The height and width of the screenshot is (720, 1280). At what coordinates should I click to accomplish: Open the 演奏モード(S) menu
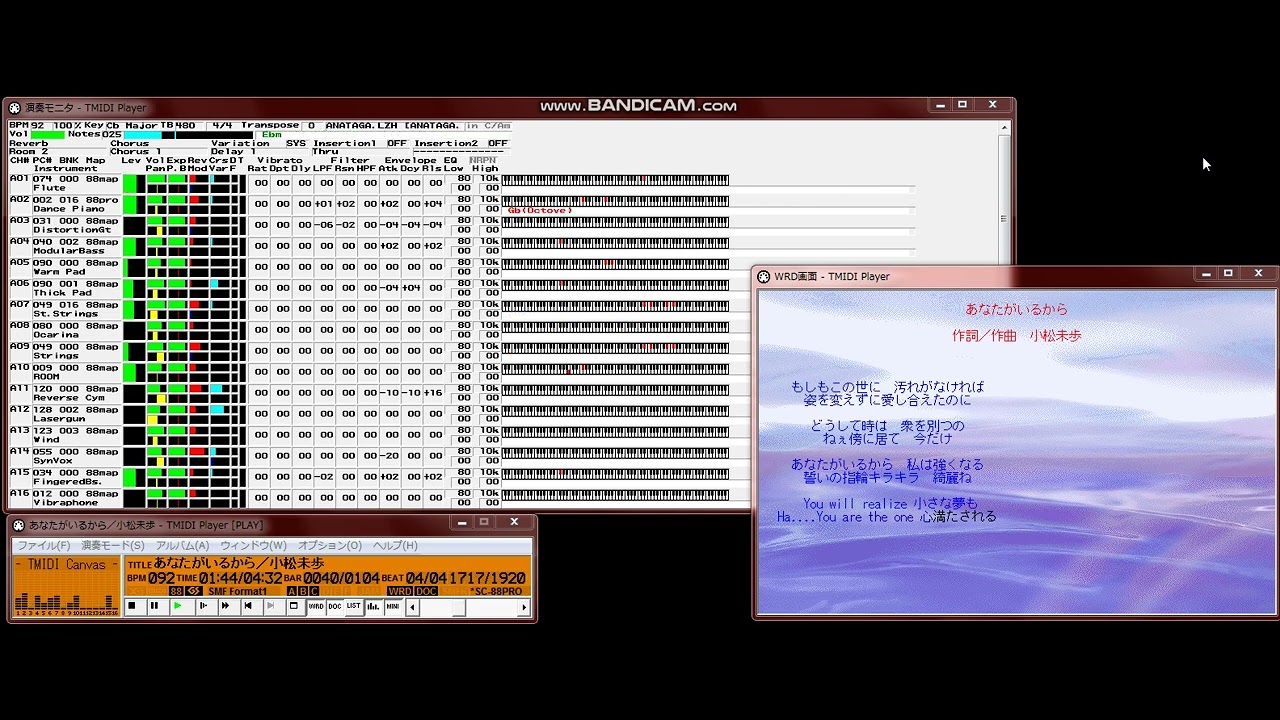click(x=112, y=545)
